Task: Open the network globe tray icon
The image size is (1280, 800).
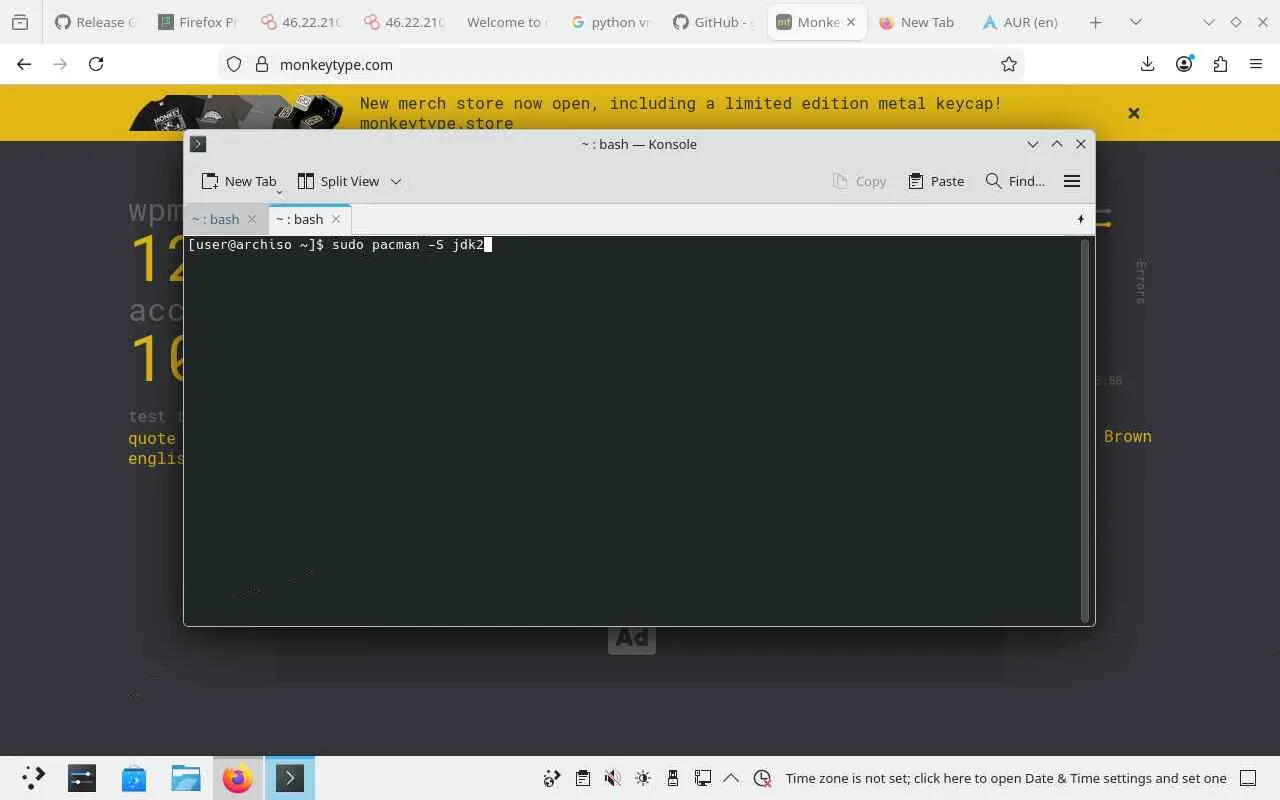Action: pyautogui.click(x=552, y=778)
